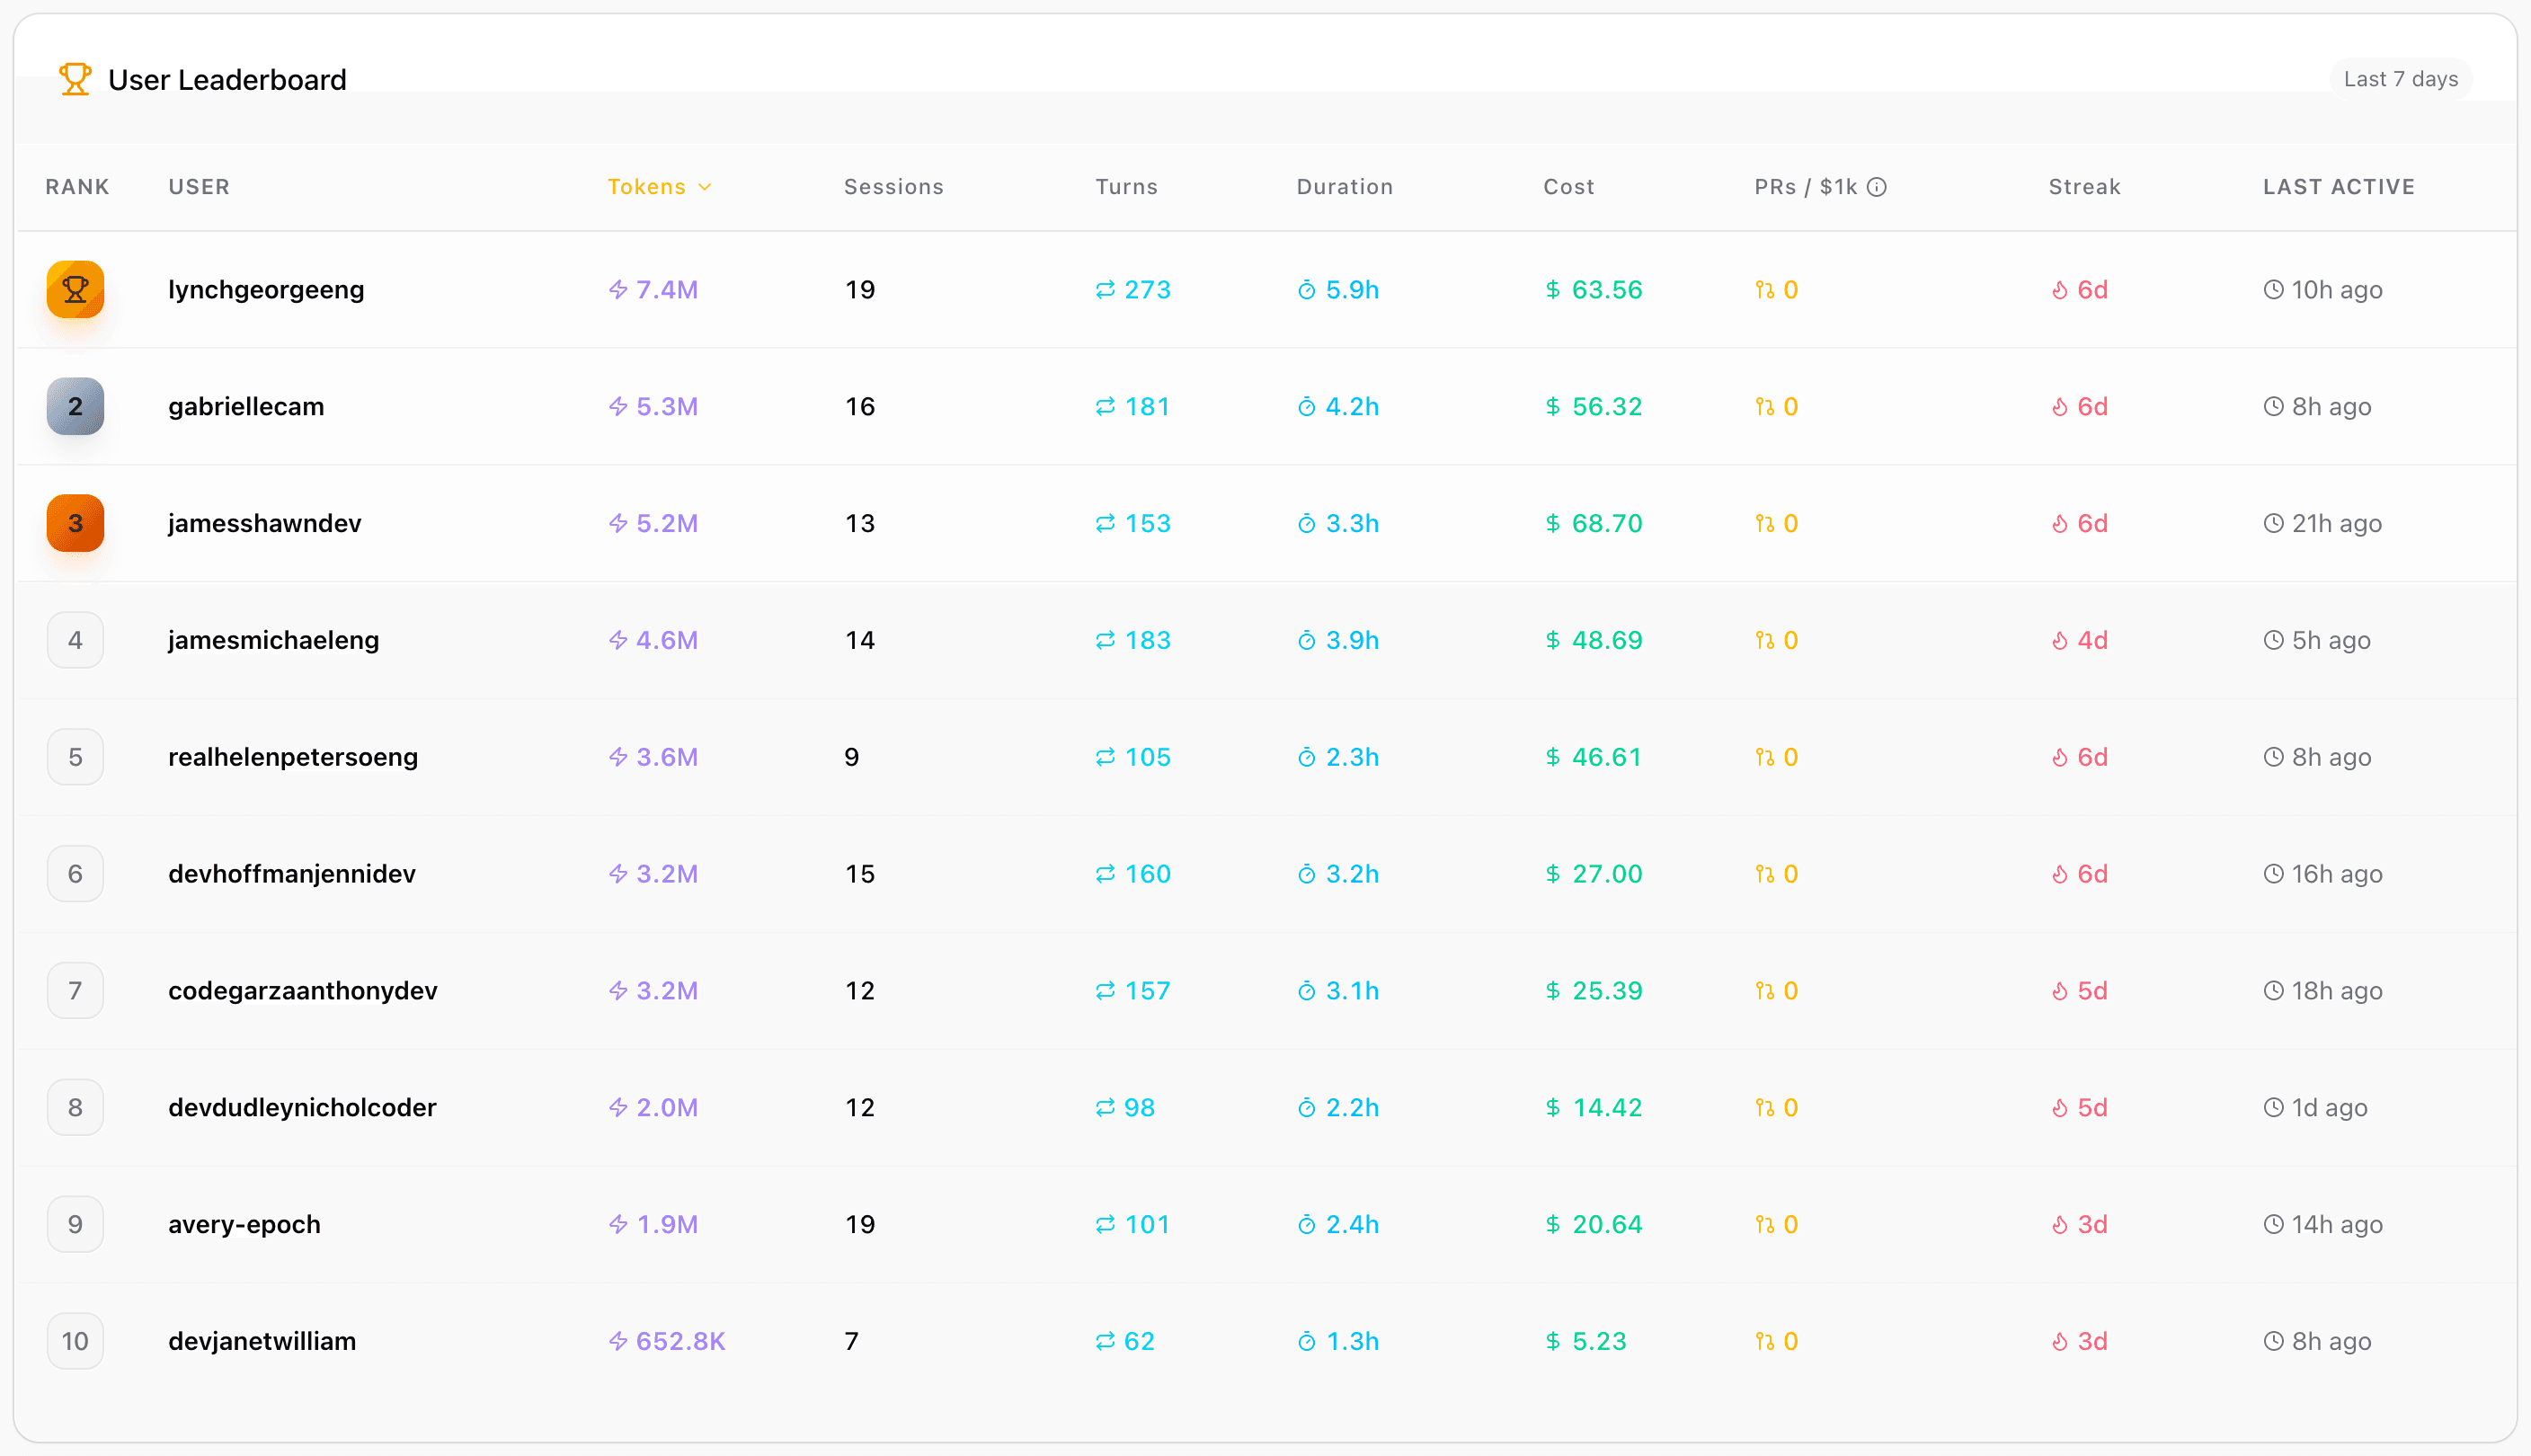This screenshot has height=1456, width=2531.
Task: Open user lynchgeorgeeng
Action: [x=266, y=290]
